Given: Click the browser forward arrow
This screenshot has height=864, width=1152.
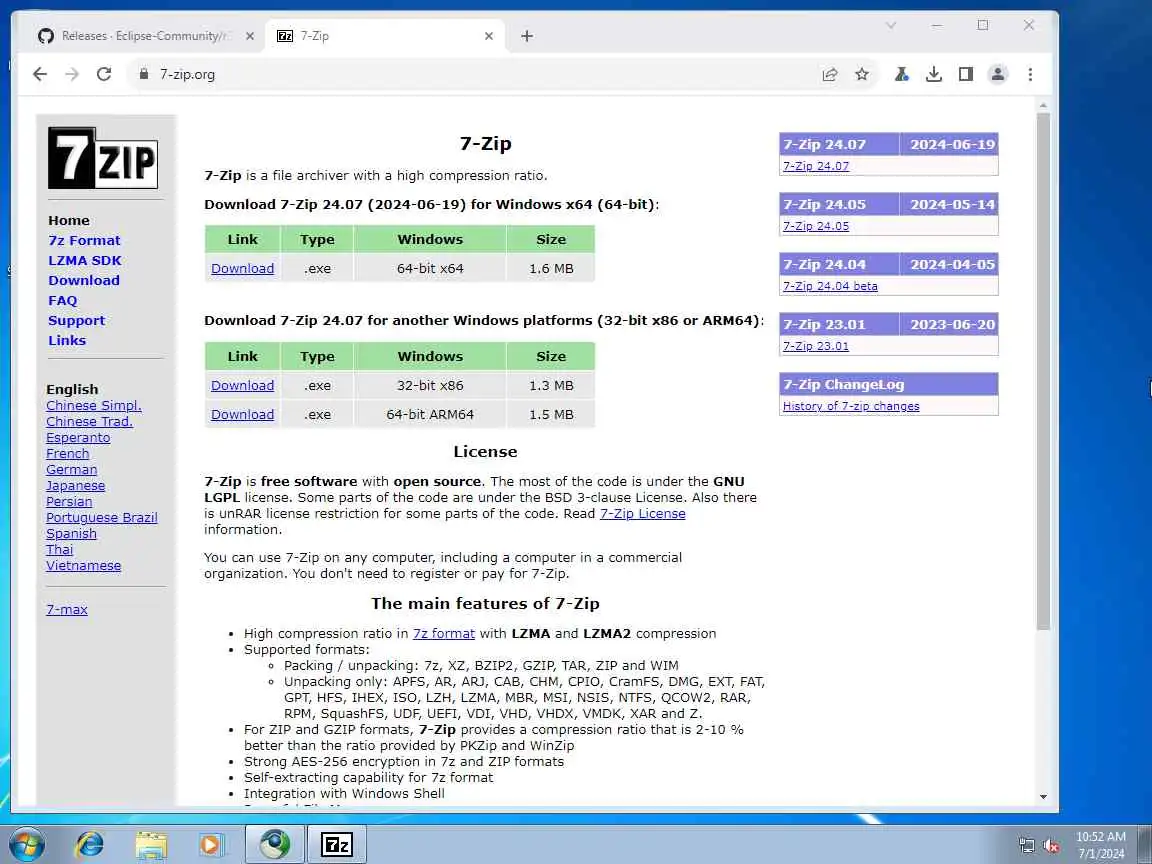Looking at the screenshot, I should pos(72,74).
